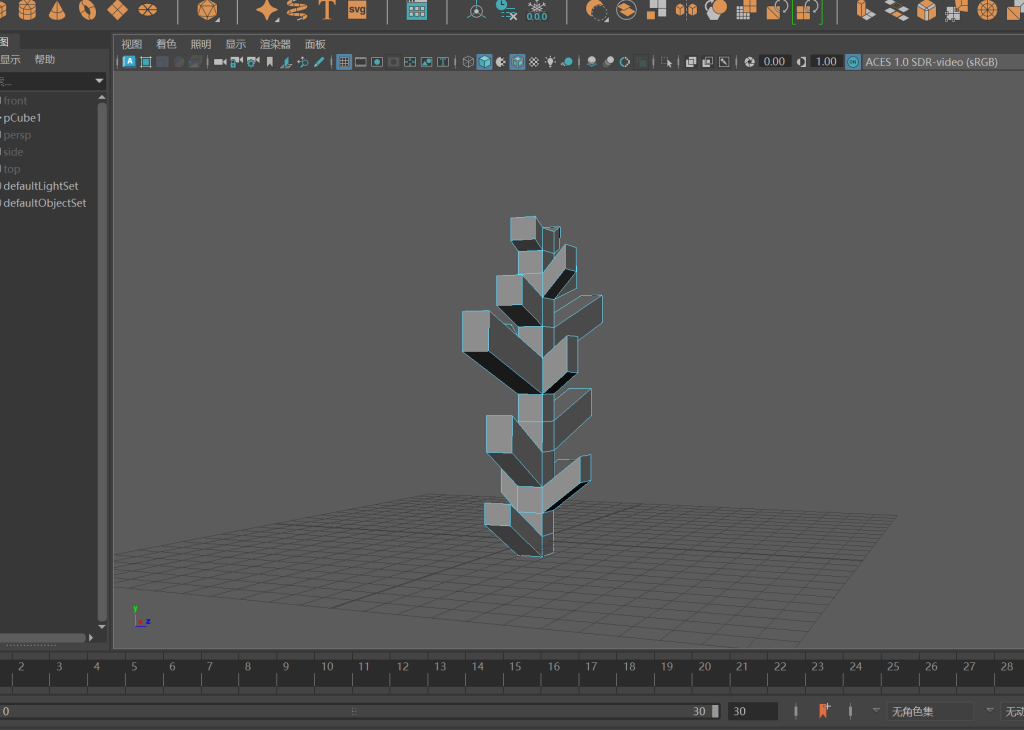This screenshot has height=730, width=1024.
Task: Open the outliner search field dropdown arrow
Action: pyautogui.click(x=99, y=81)
